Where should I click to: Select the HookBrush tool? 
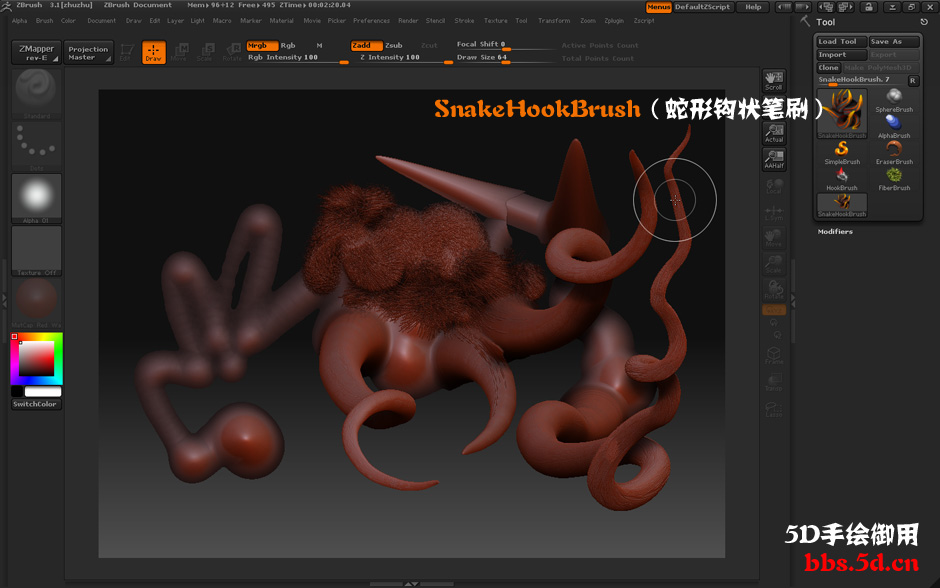tap(842, 179)
